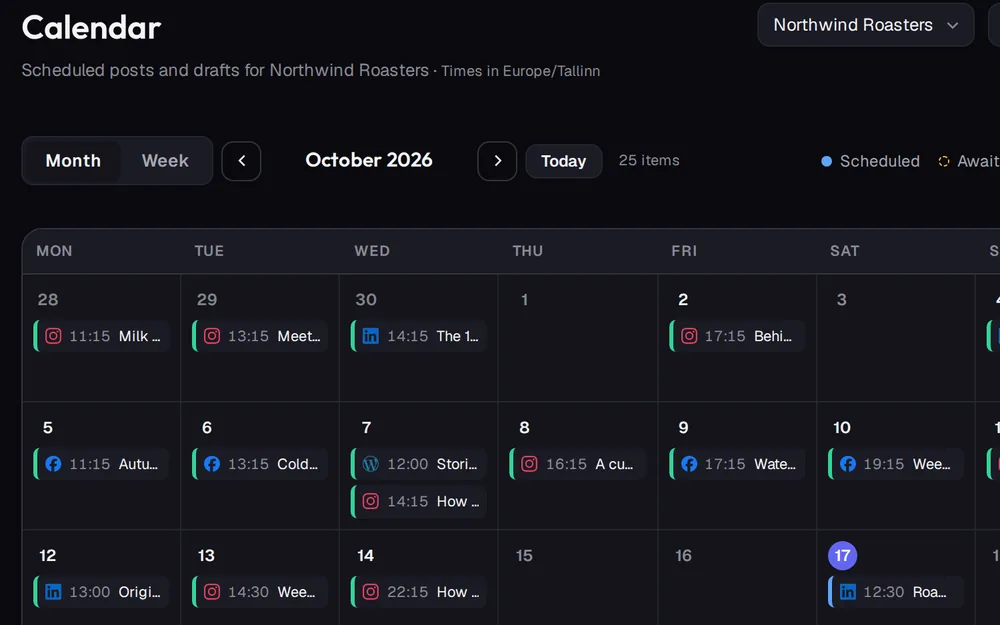Open the 13:15 Cold post on October 6

pos(260,464)
